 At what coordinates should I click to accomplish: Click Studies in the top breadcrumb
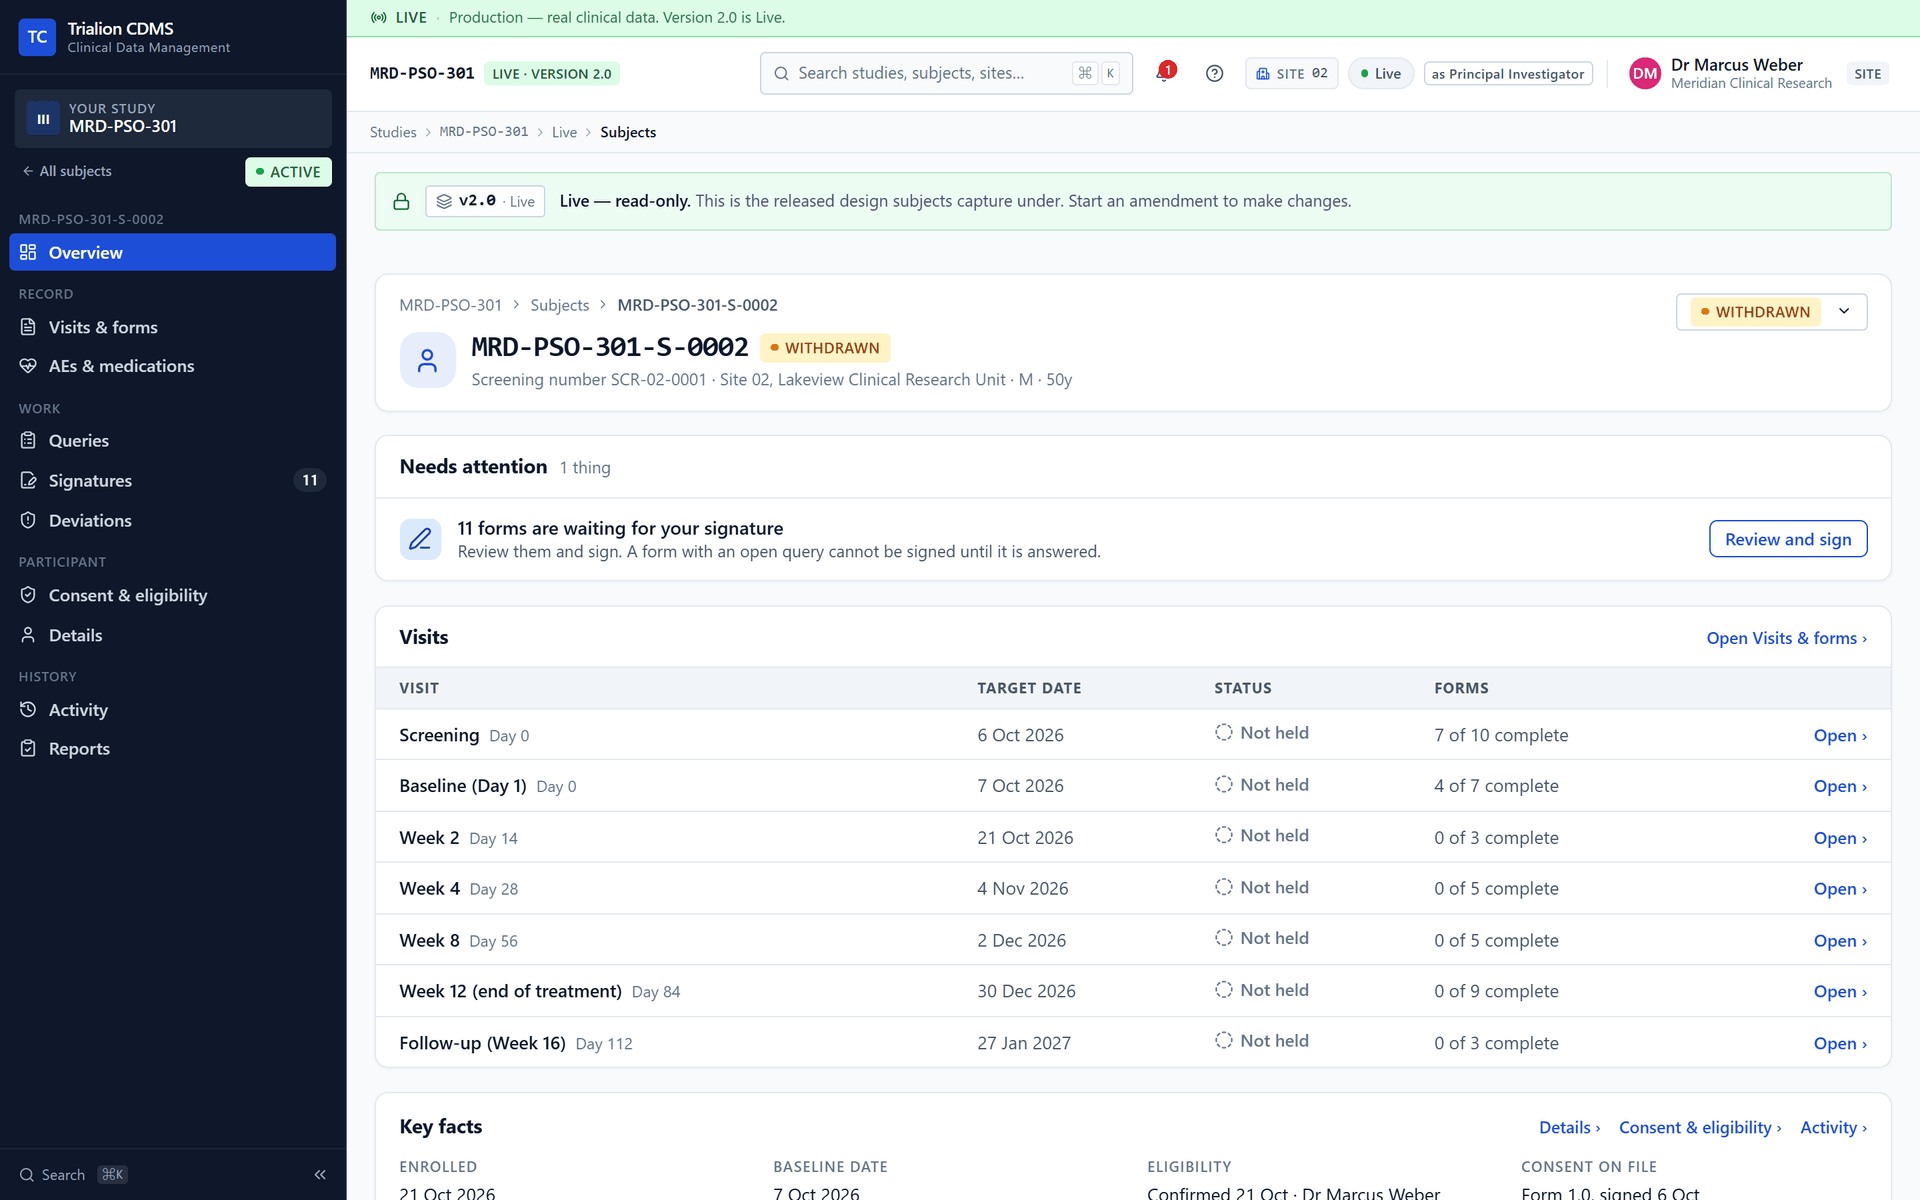click(393, 132)
